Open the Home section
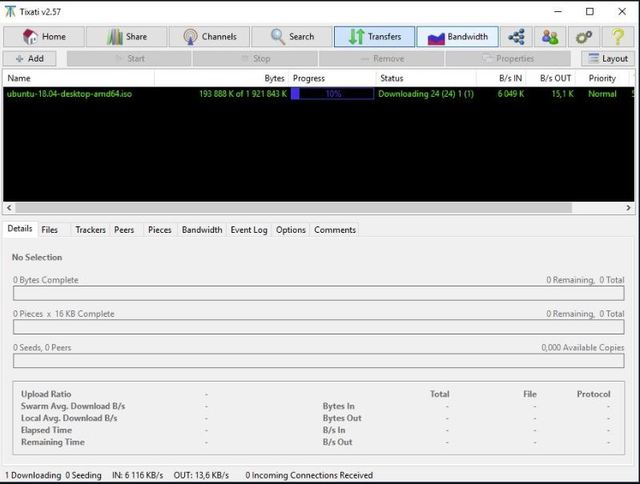 click(42, 37)
